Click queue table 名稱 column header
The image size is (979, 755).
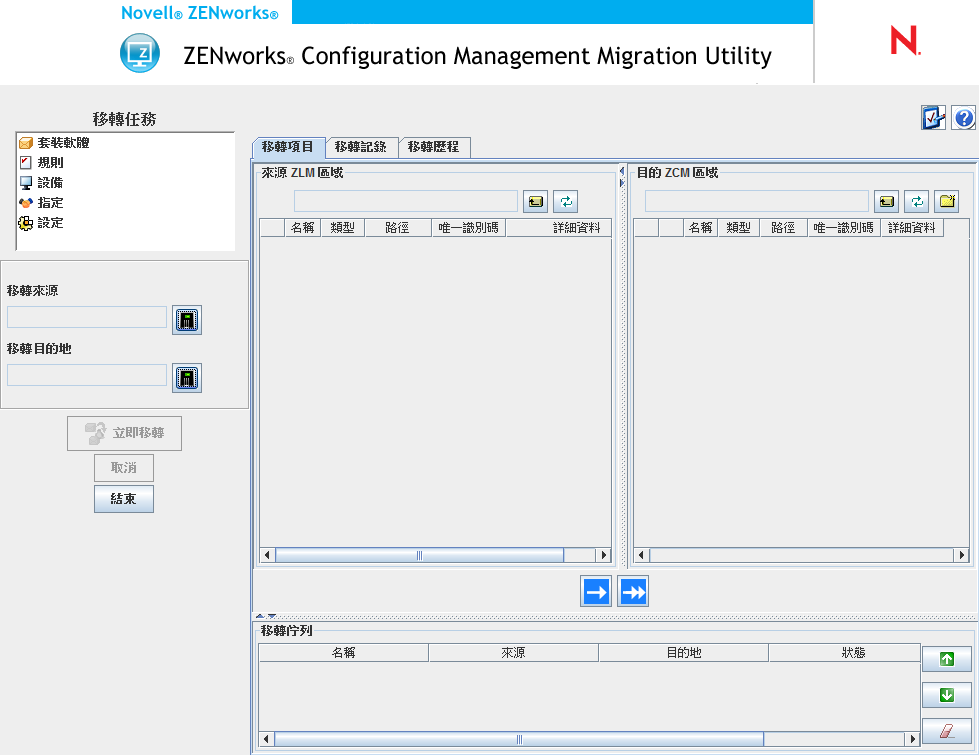pyautogui.click(x=343, y=653)
